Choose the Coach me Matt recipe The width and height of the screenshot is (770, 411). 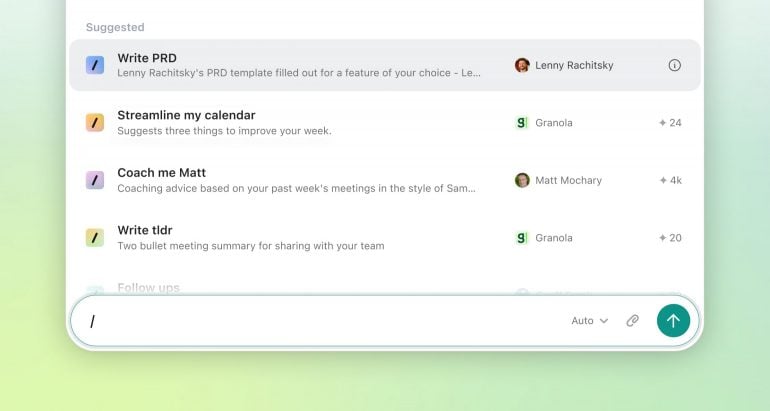pyautogui.click(x=298, y=180)
